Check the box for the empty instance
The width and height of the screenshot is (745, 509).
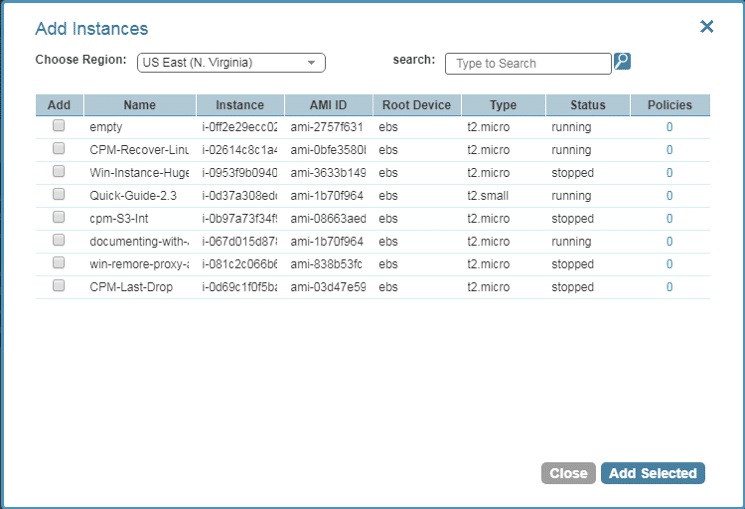pos(59,125)
